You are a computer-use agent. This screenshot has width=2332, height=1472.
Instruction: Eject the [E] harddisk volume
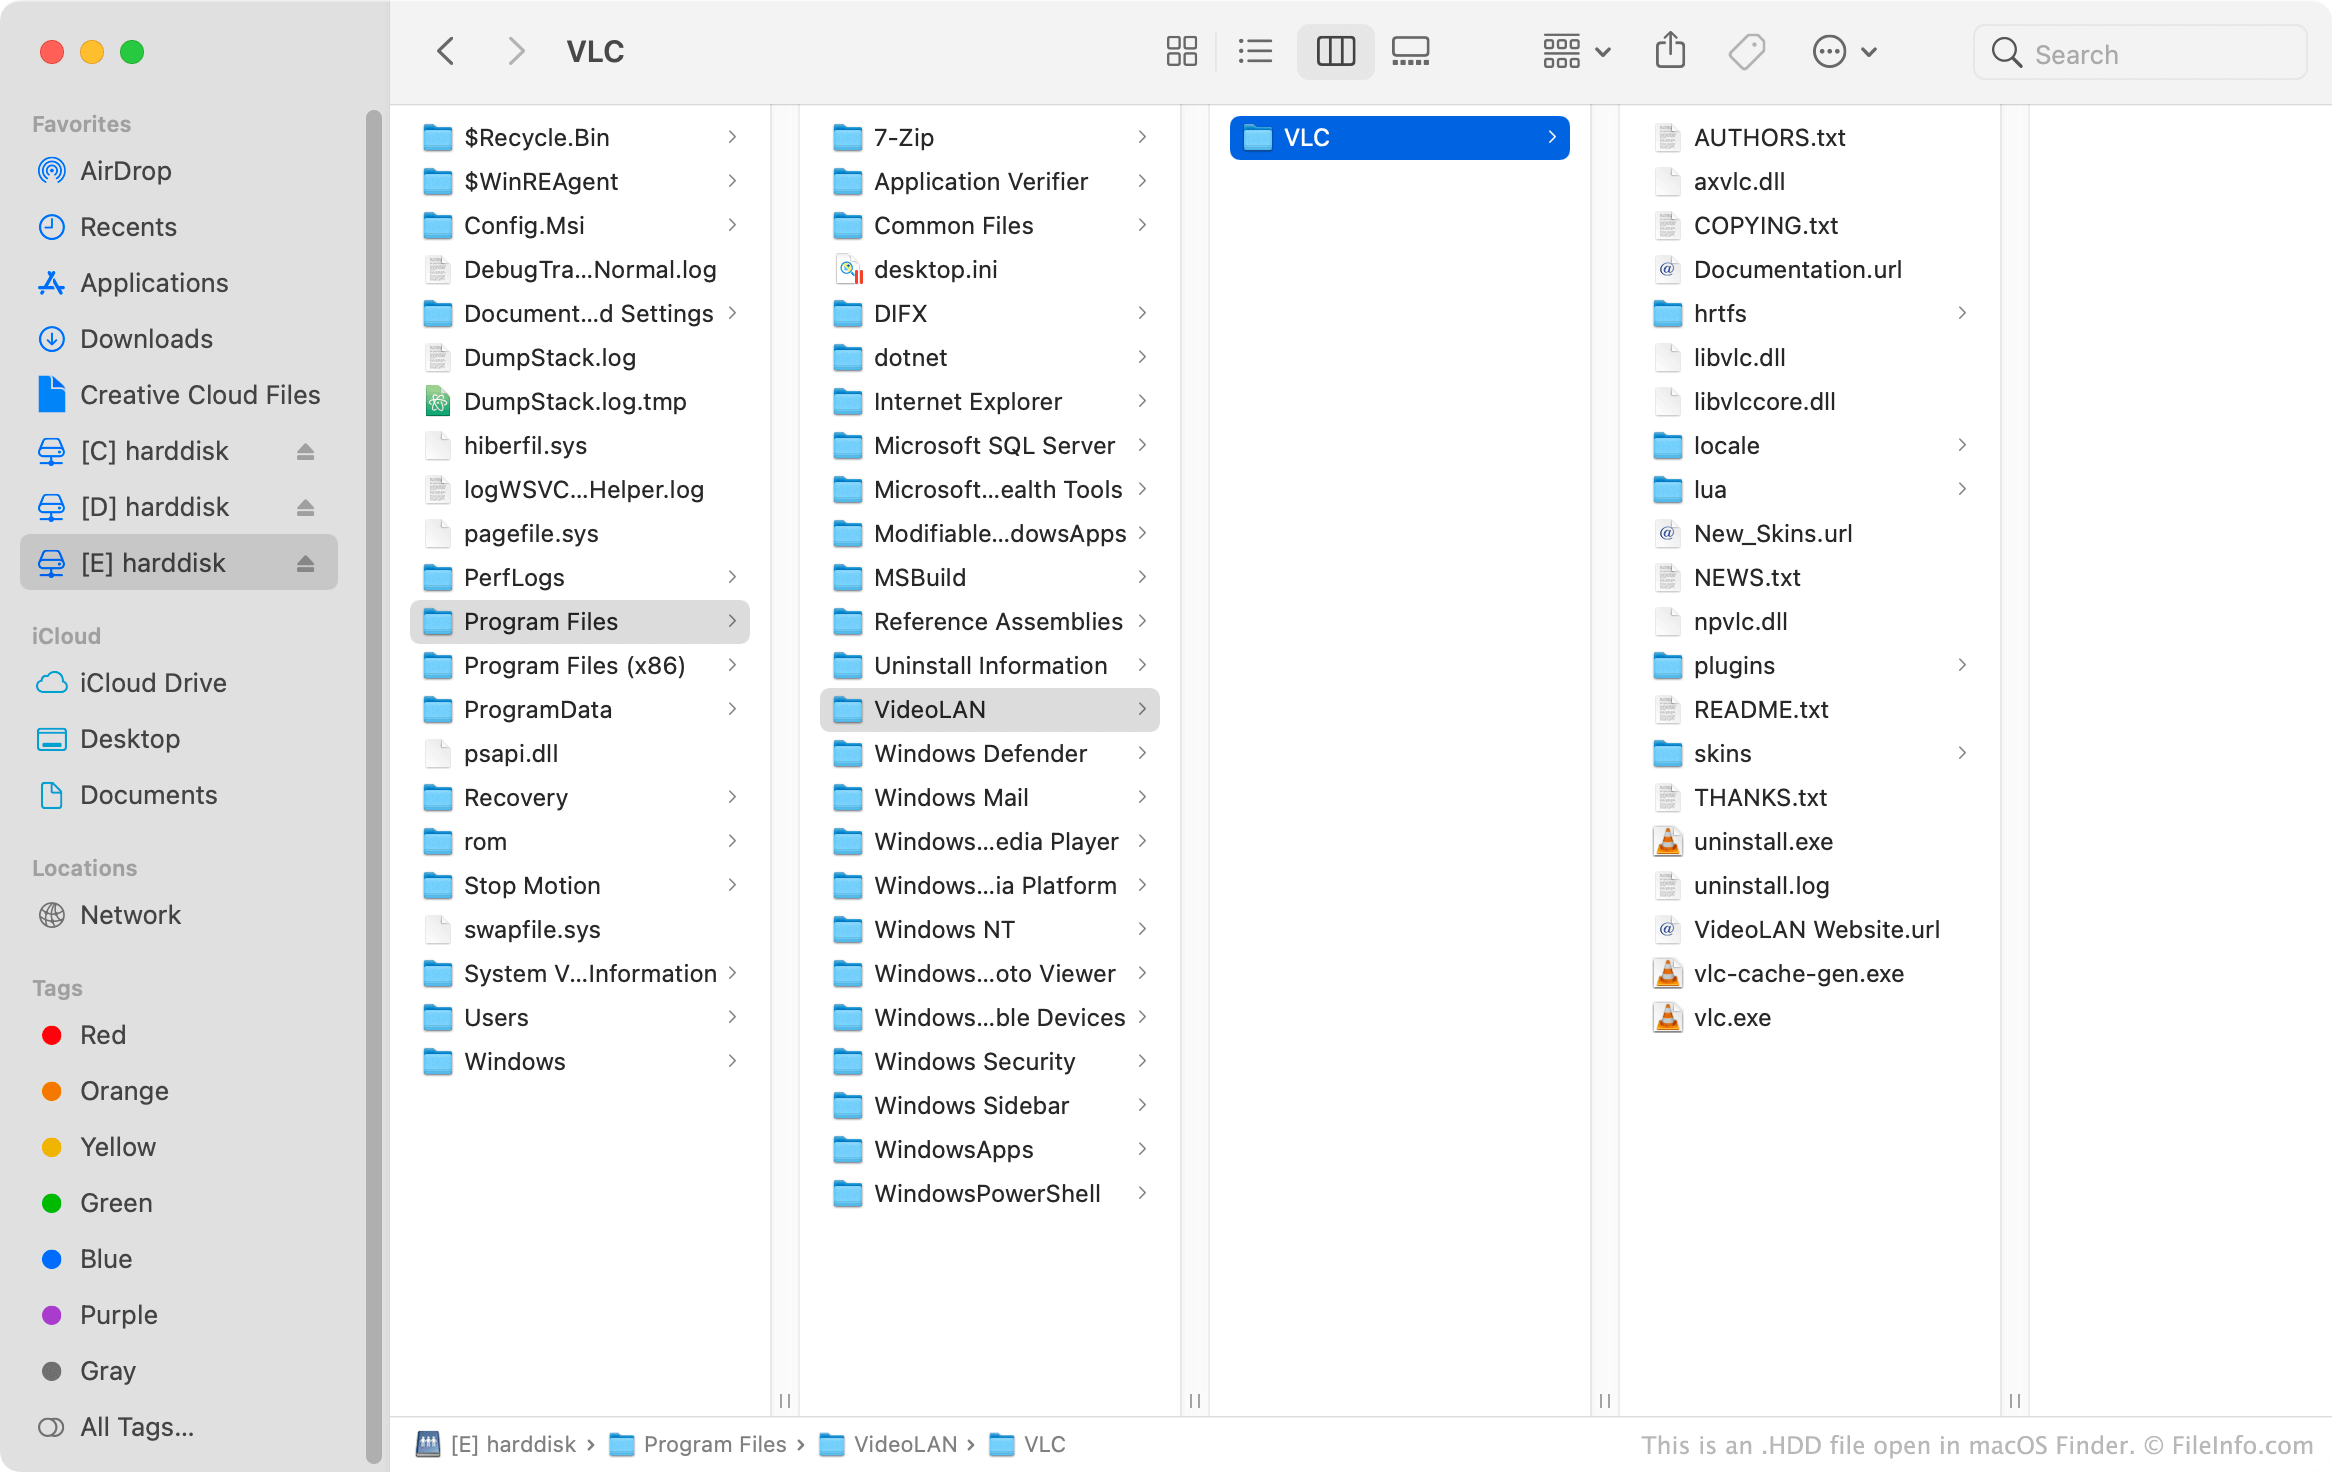(306, 564)
